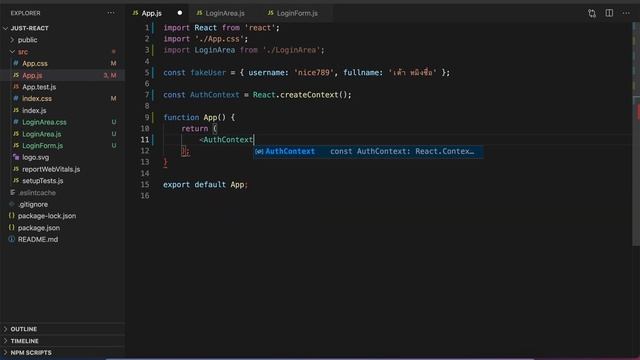Click the JS icon on LoginArea.js tab
The width and height of the screenshot is (640, 360).
point(199,13)
